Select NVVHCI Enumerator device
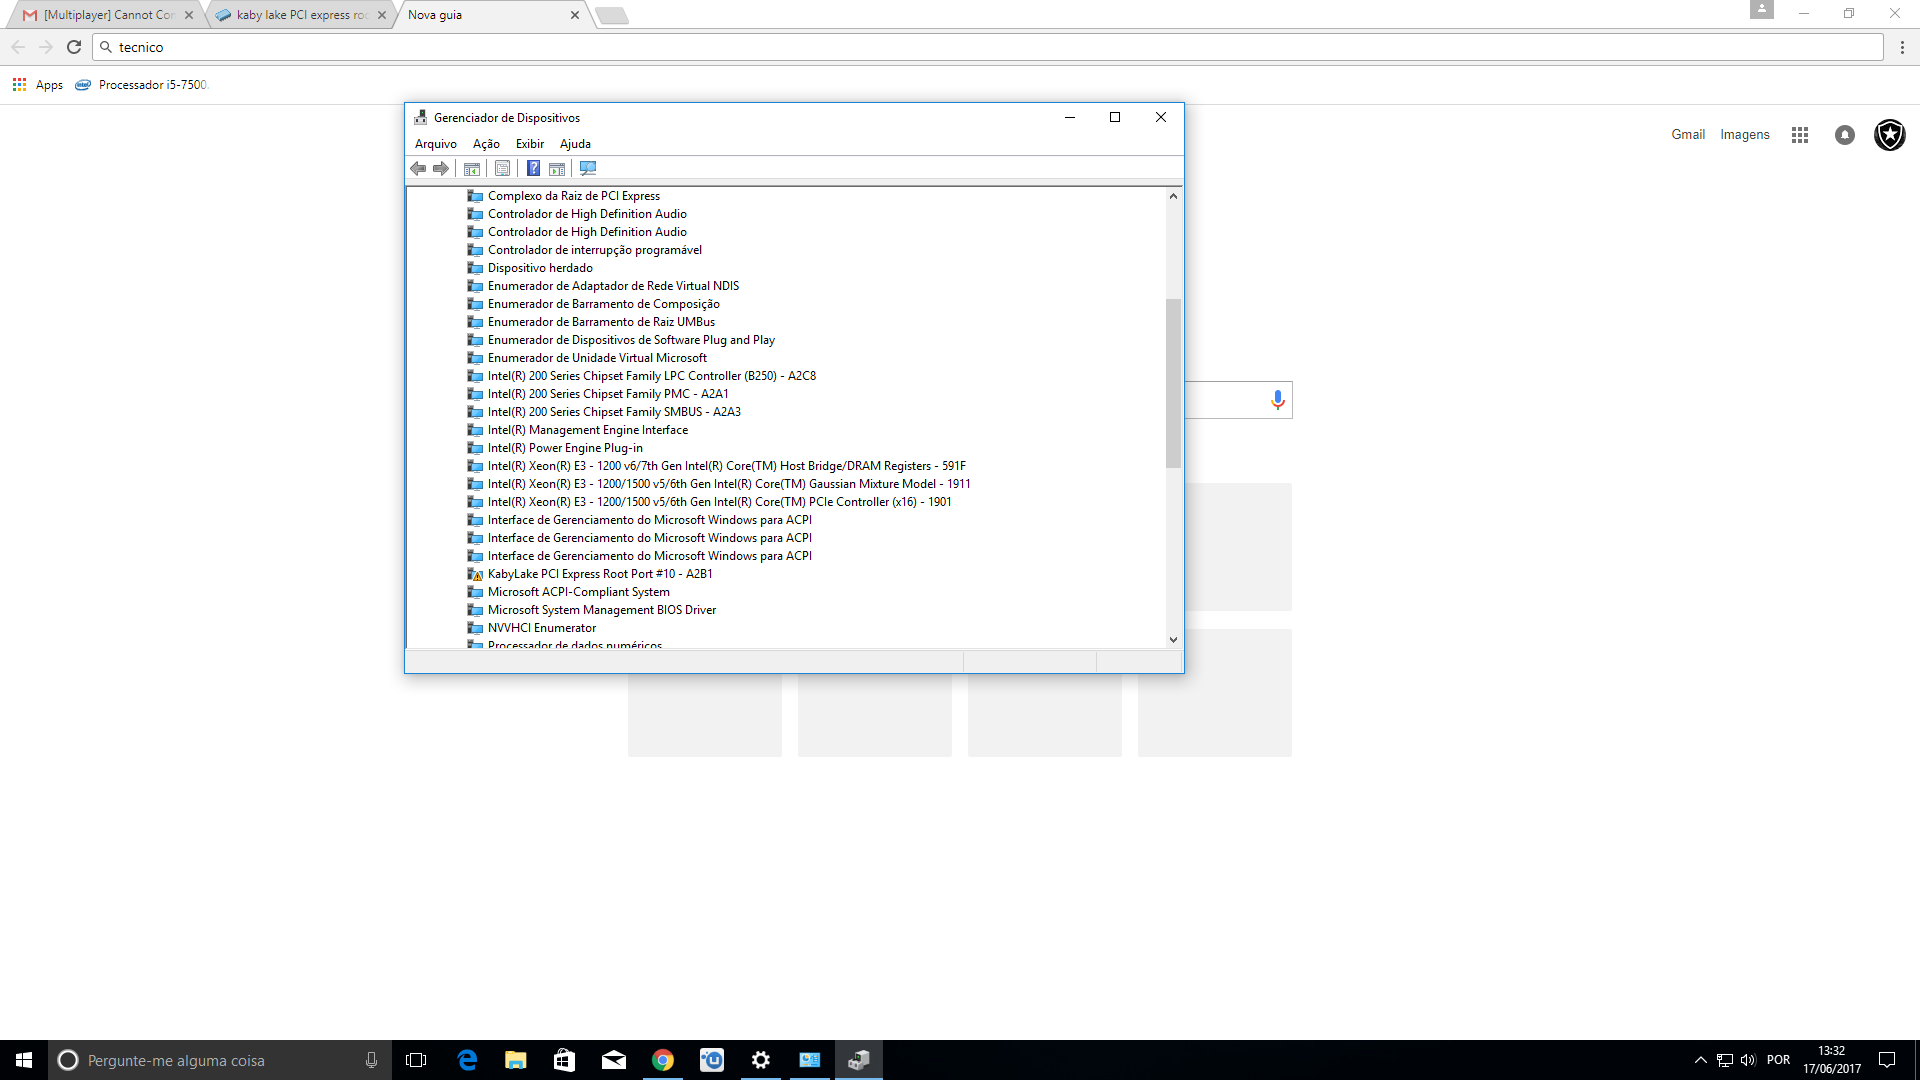 542,628
